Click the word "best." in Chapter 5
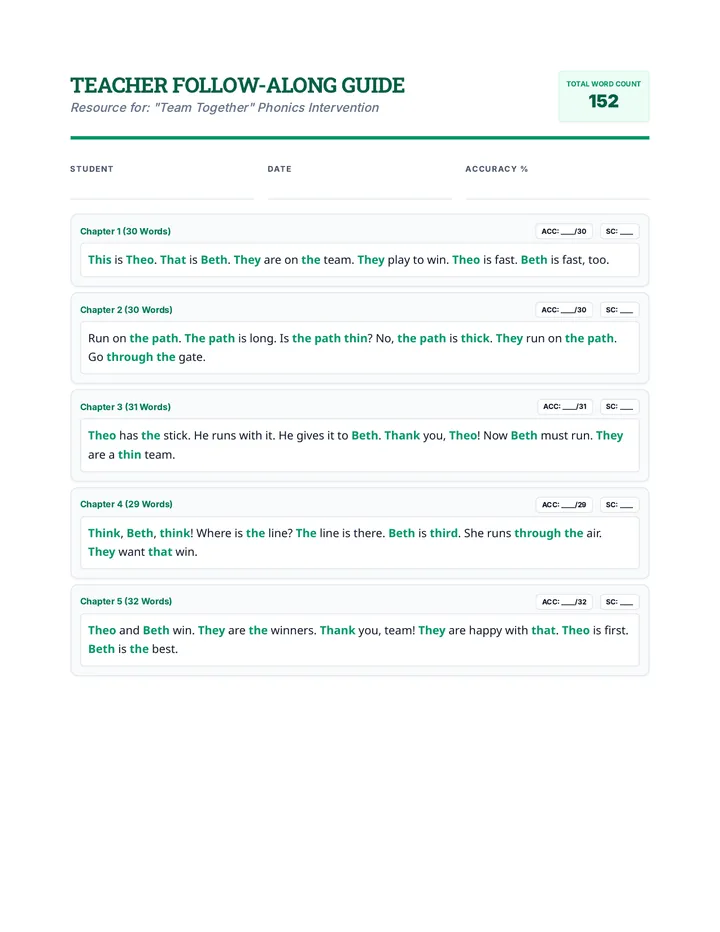 [x=165, y=649]
